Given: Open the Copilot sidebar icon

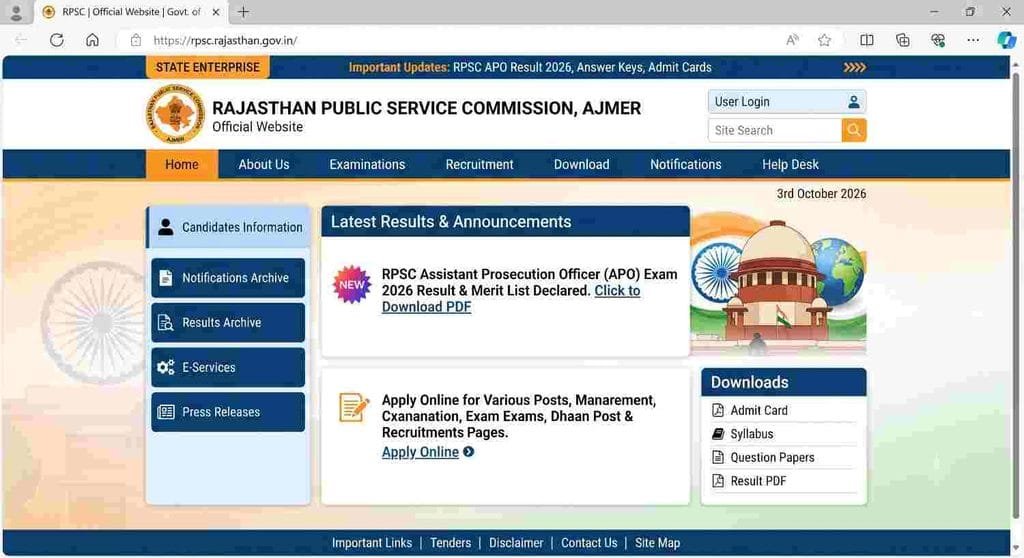Looking at the screenshot, I should 1006,40.
